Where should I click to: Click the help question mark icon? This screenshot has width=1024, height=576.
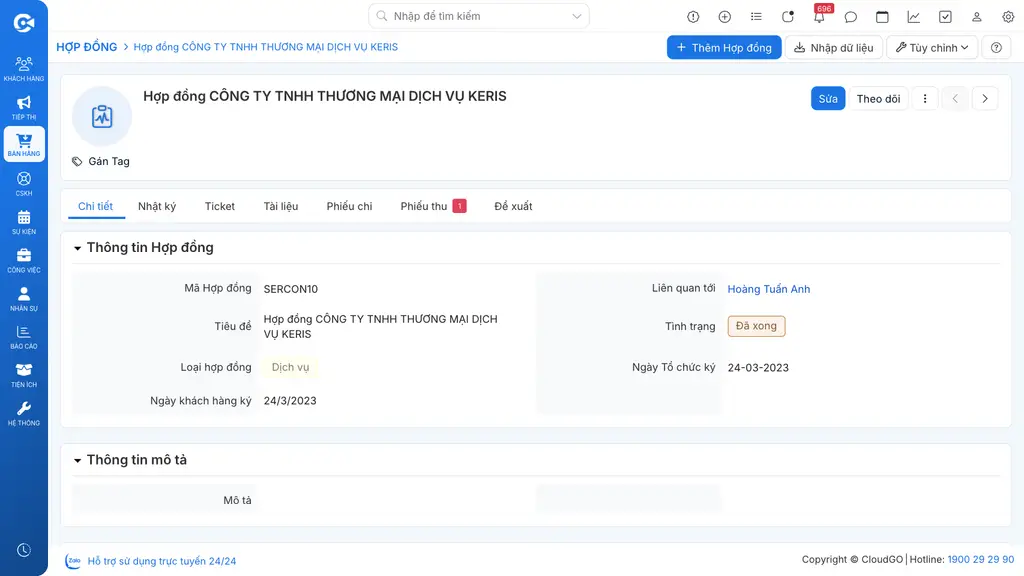click(x=996, y=48)
